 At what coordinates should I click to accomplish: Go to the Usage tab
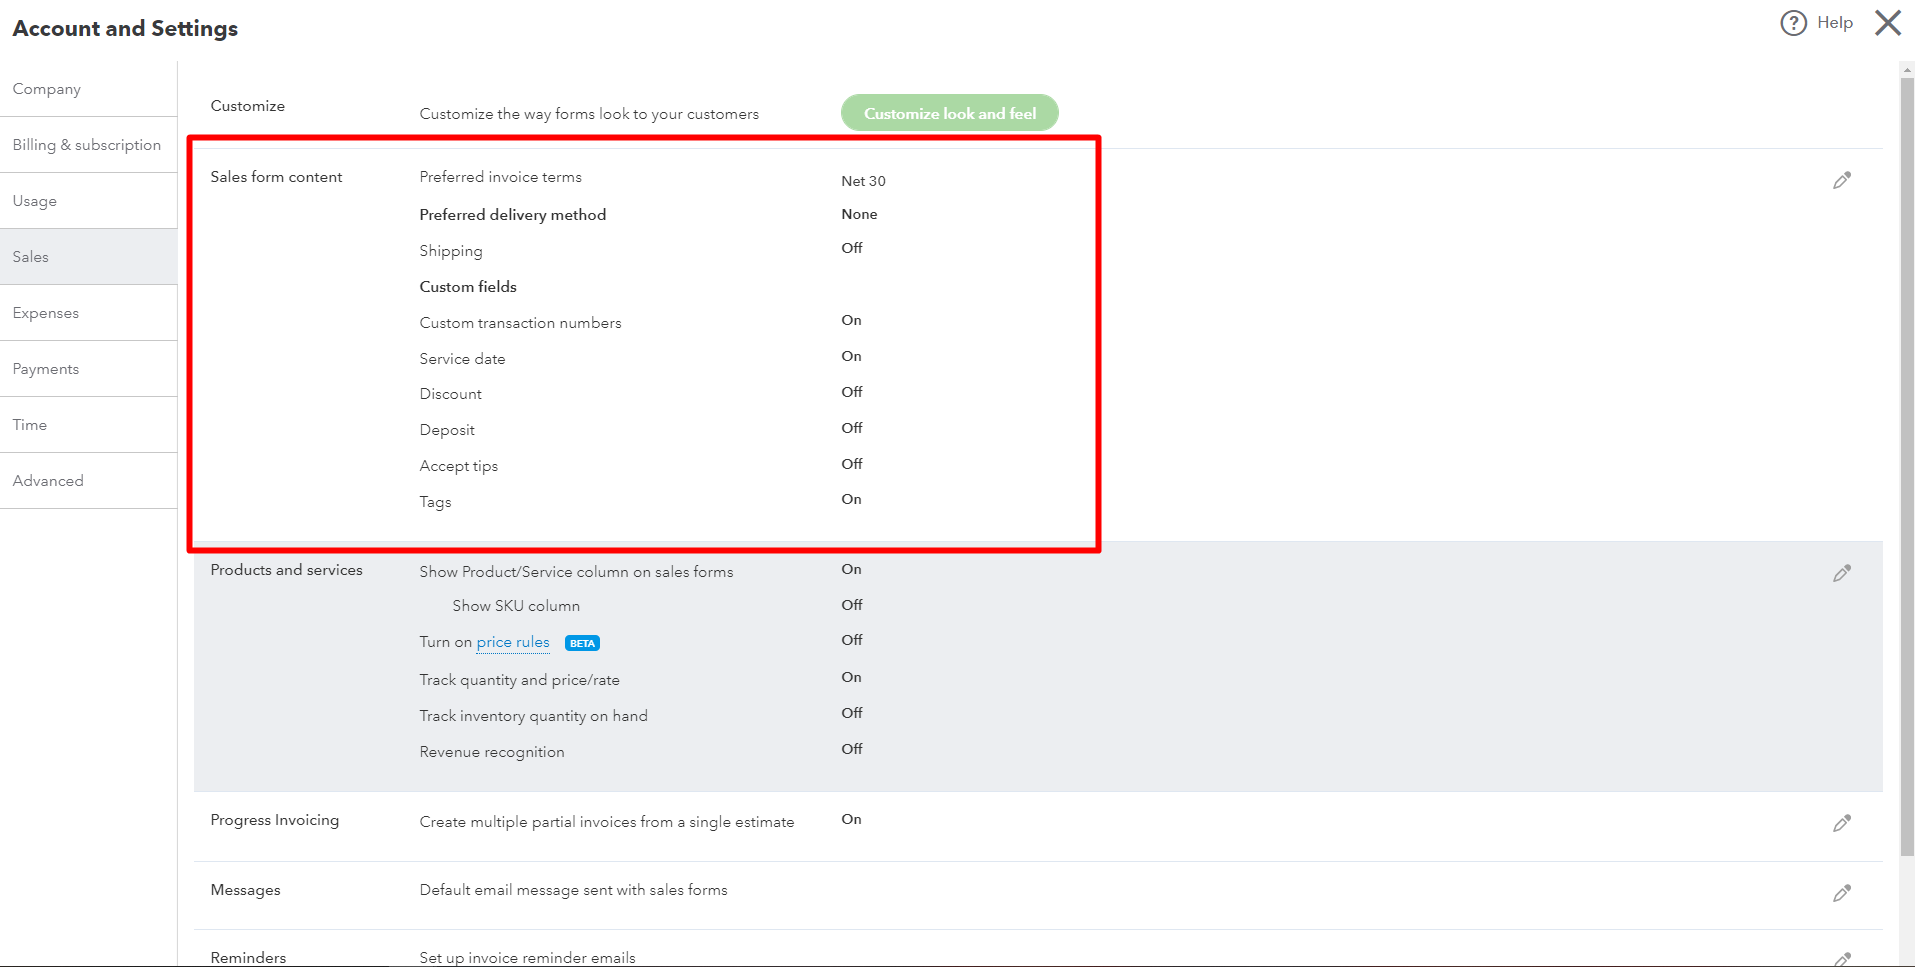[x=35, y=201]
